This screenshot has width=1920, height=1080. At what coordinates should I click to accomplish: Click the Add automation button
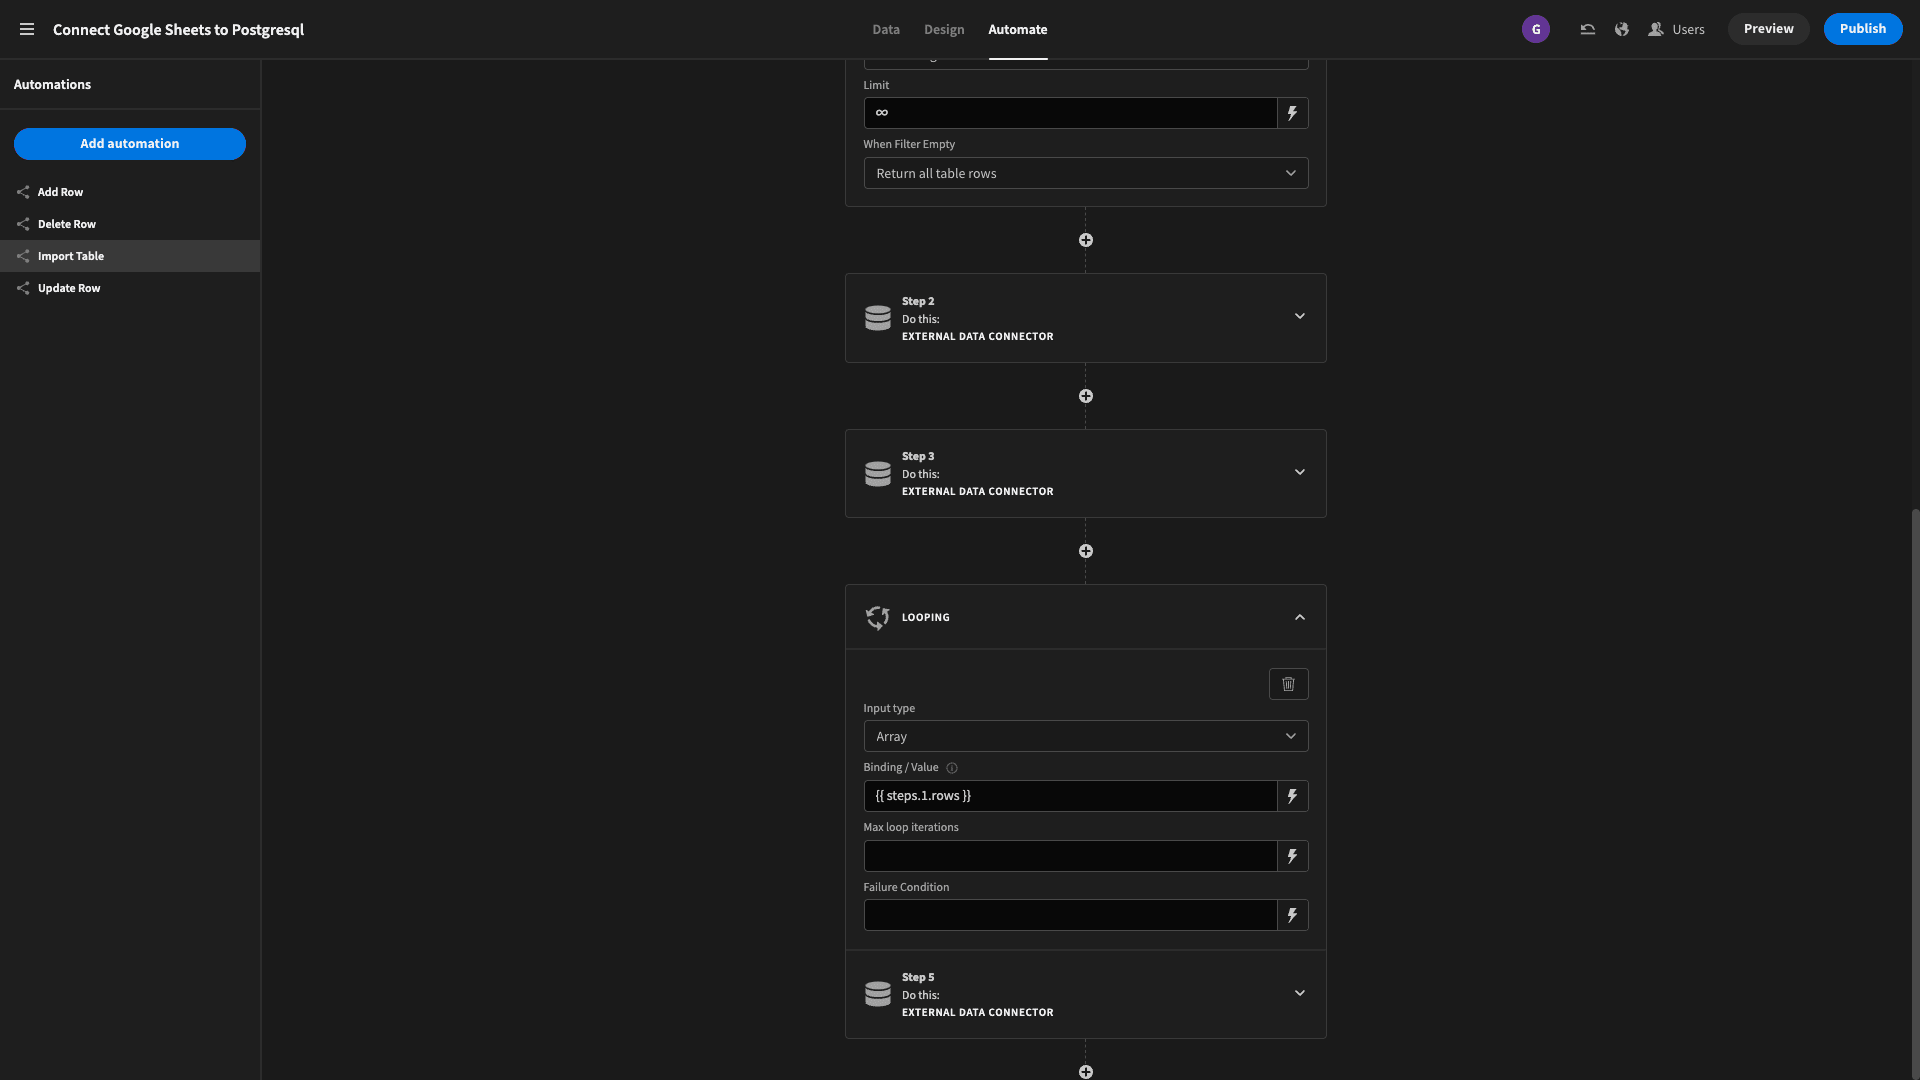(x=129, y=144)
